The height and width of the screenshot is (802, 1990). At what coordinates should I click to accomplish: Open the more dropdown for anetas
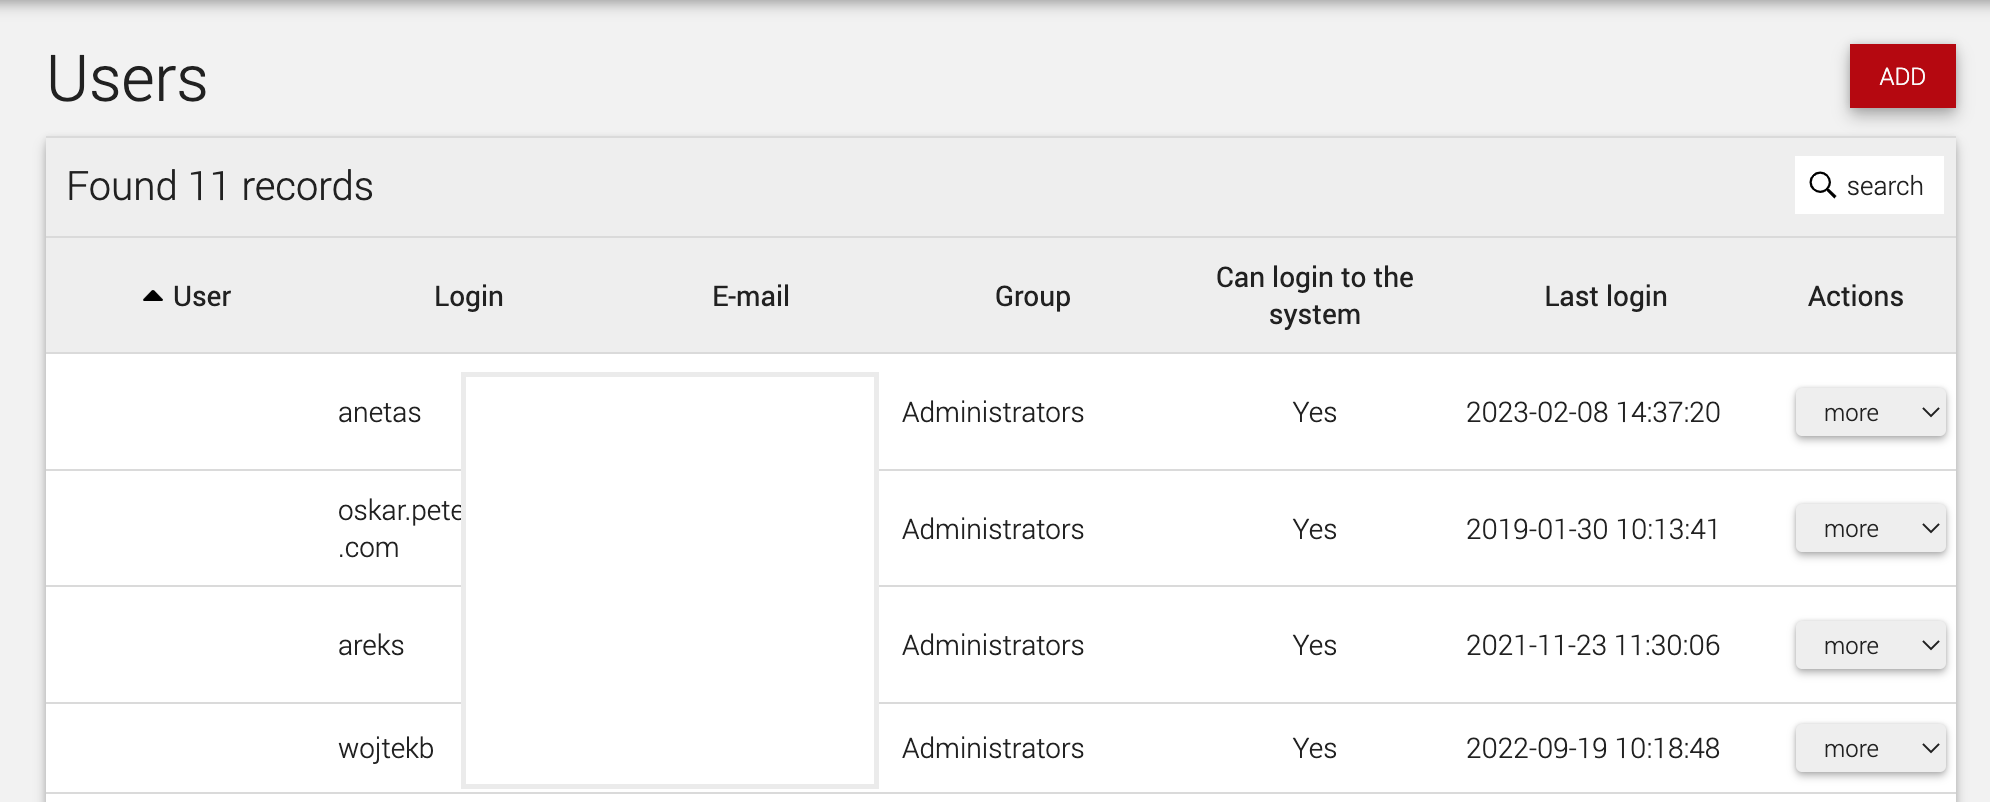(x=1870, y=412)
